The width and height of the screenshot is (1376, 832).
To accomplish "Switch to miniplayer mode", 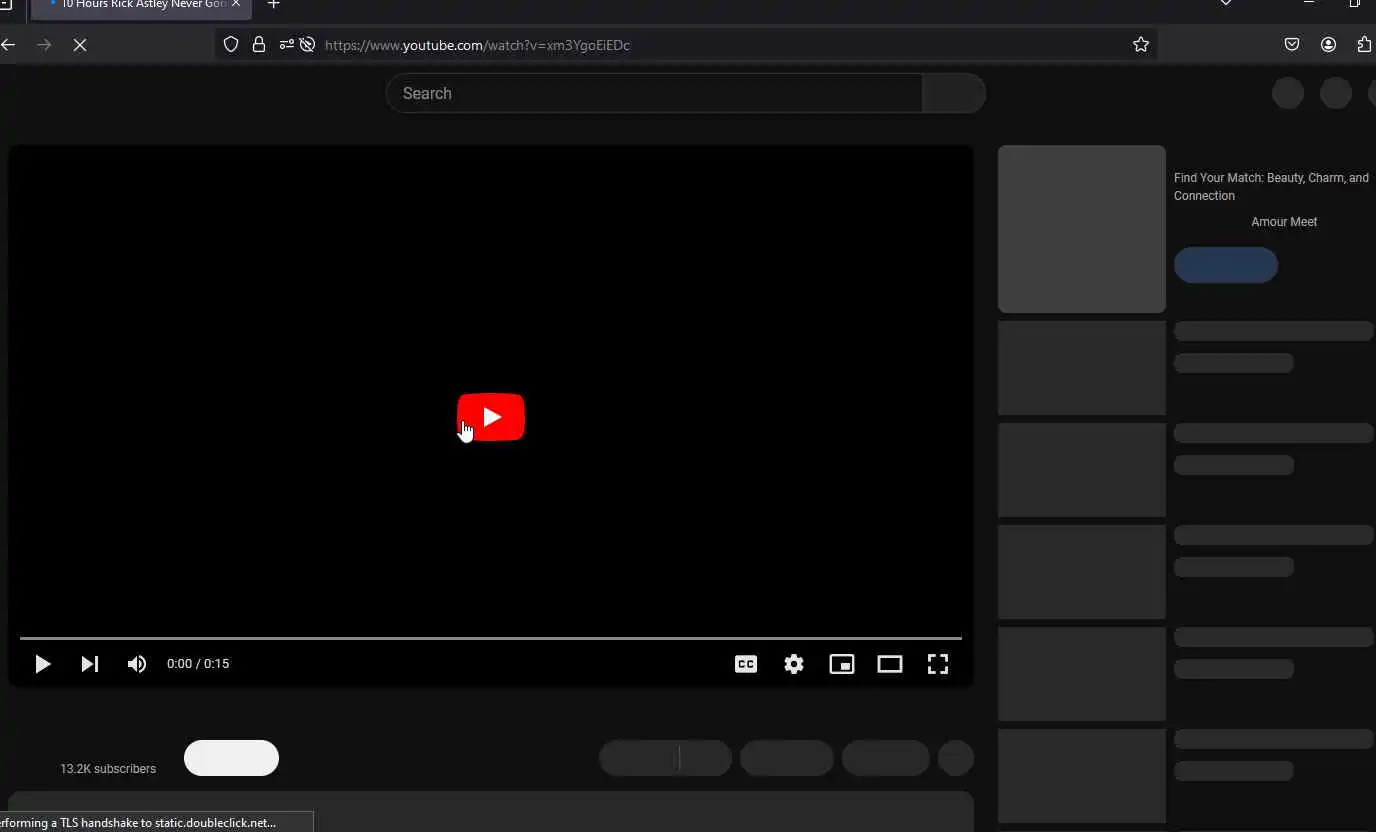I will [842, 664].
